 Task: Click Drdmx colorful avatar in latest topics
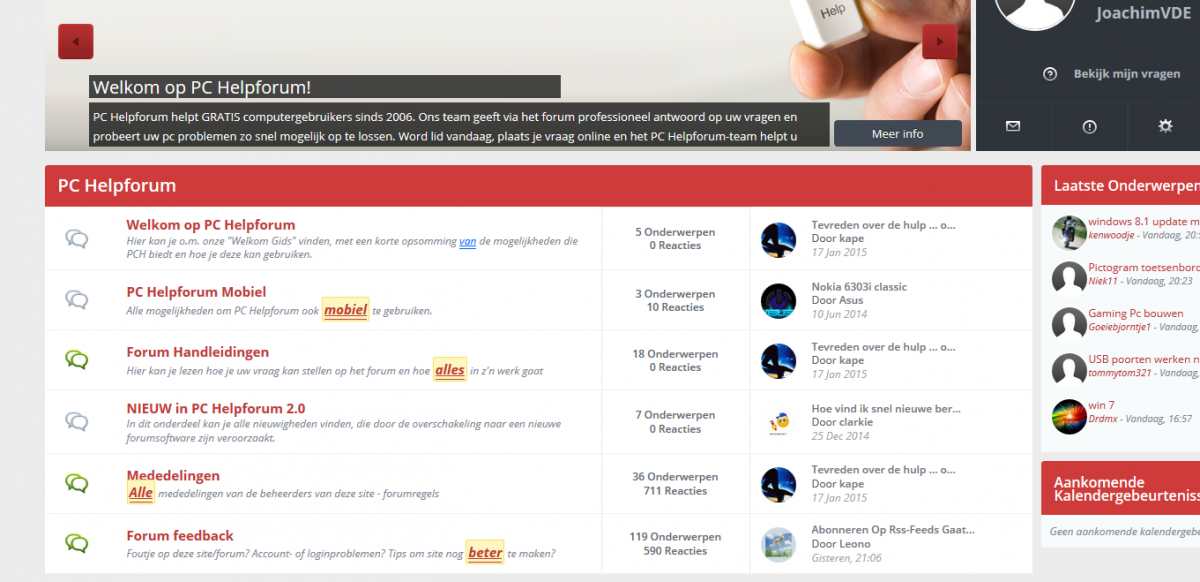point(1069,416)
